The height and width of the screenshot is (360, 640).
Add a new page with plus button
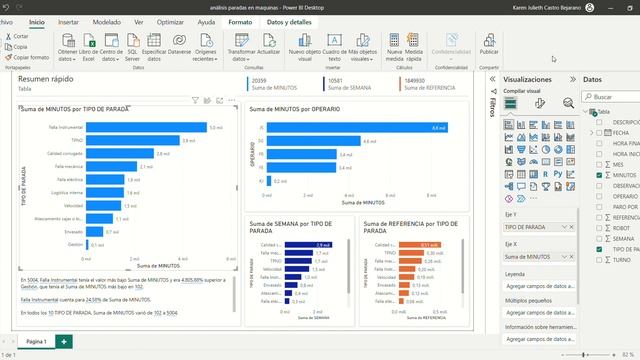click(x=64, y=342)
